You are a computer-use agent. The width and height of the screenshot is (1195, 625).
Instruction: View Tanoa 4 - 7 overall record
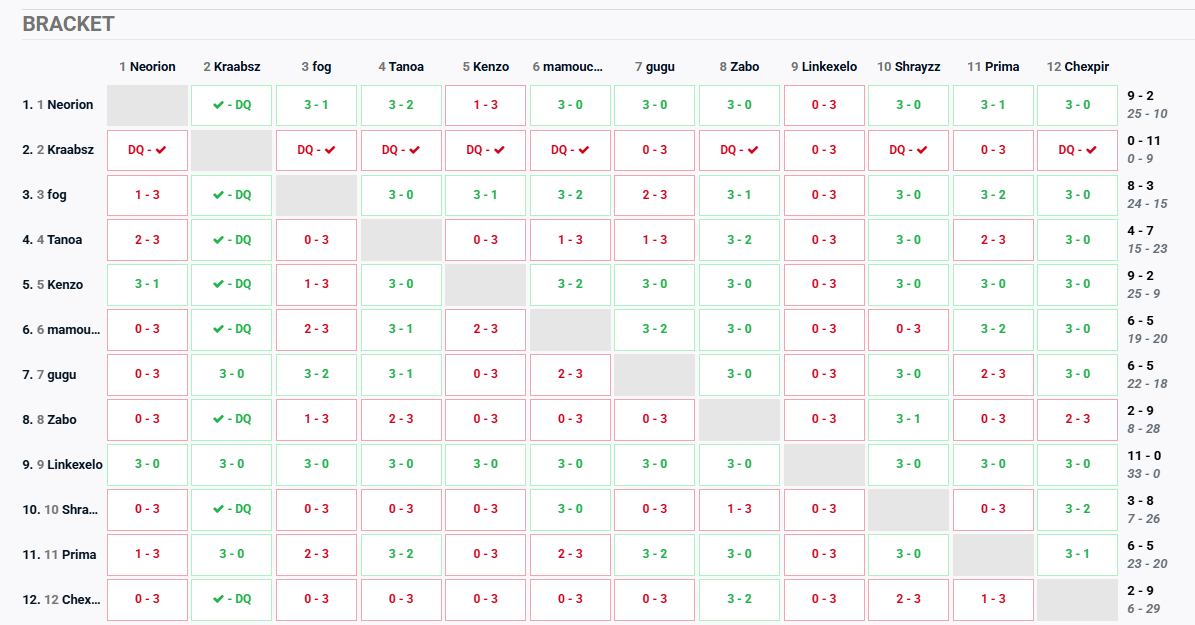(x=1140, y=231)
